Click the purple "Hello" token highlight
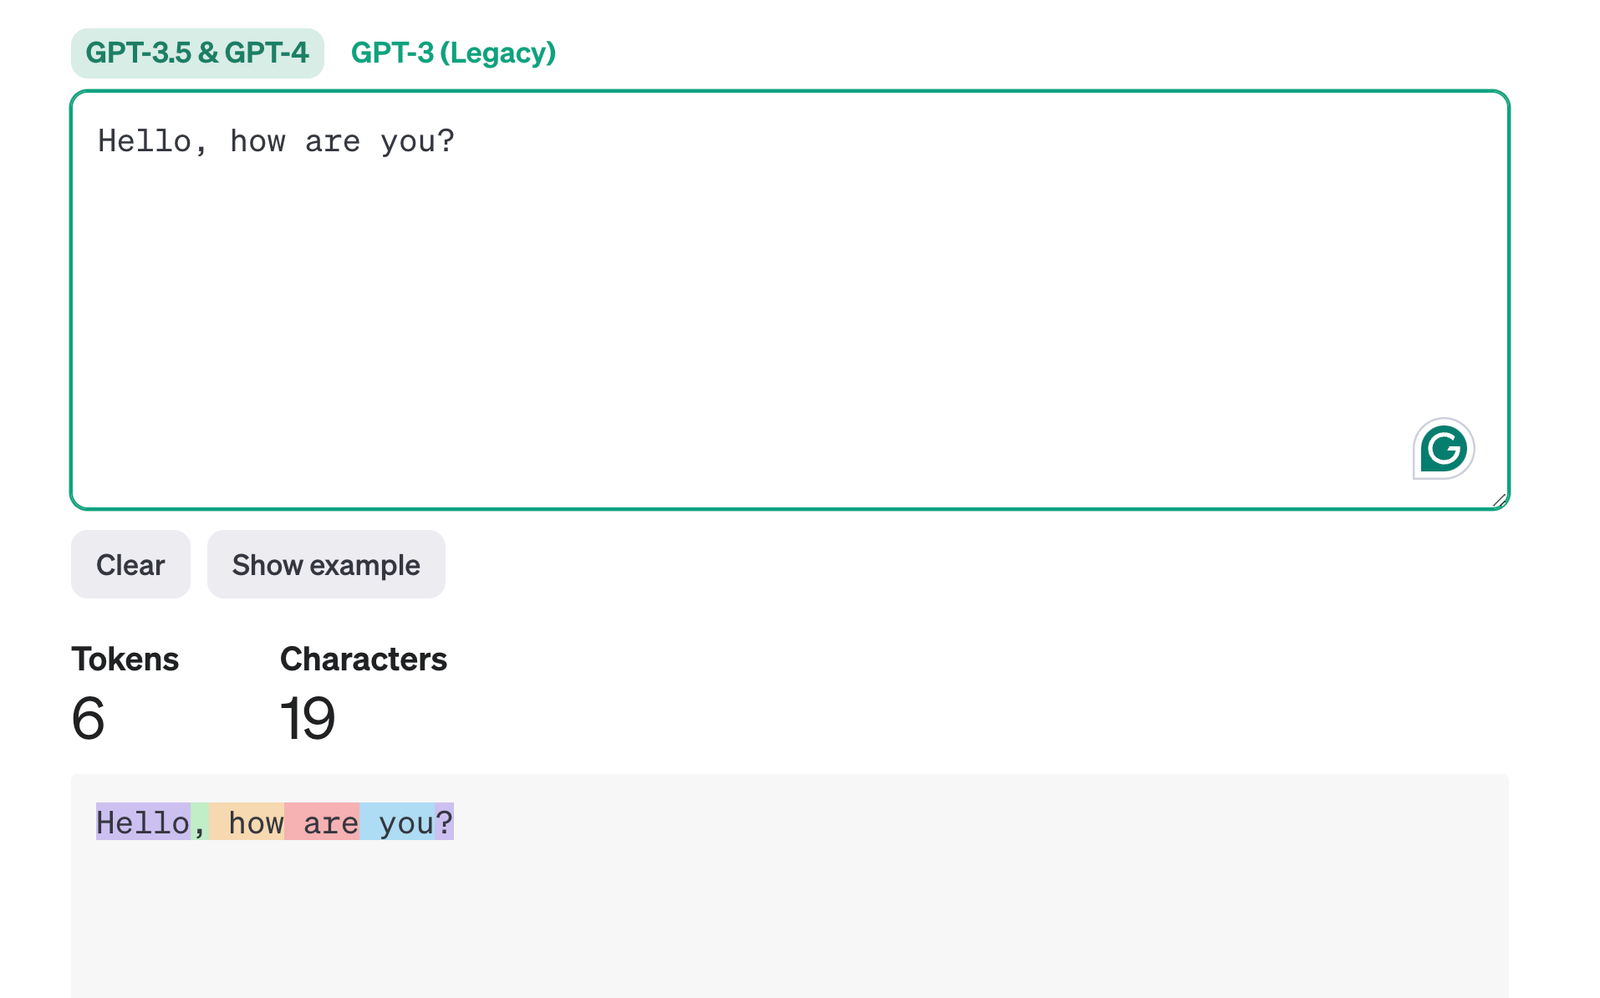The image size is (1600, 998). pos(143,822)
